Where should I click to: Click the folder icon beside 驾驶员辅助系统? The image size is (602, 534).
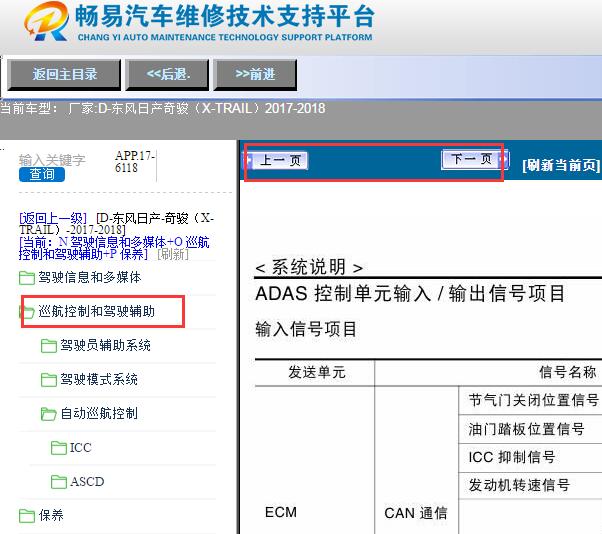49,346
